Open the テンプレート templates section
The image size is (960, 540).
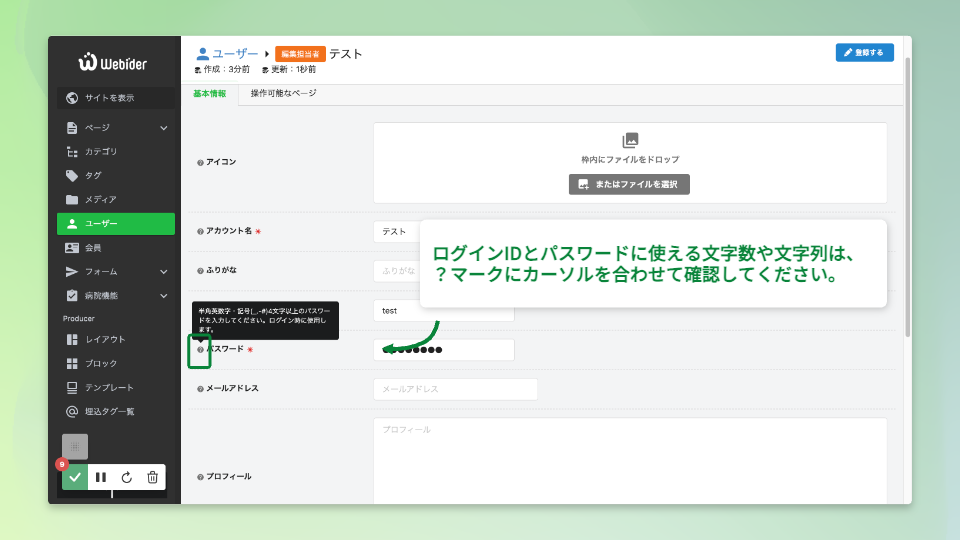pyautogui.click(x=108, y=387)
